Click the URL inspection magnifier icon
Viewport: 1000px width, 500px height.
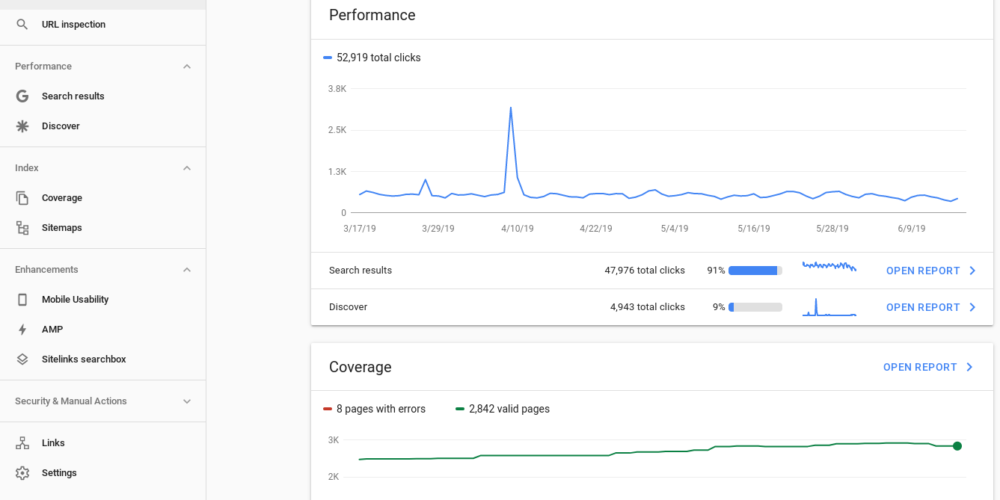tap(22, 24)
